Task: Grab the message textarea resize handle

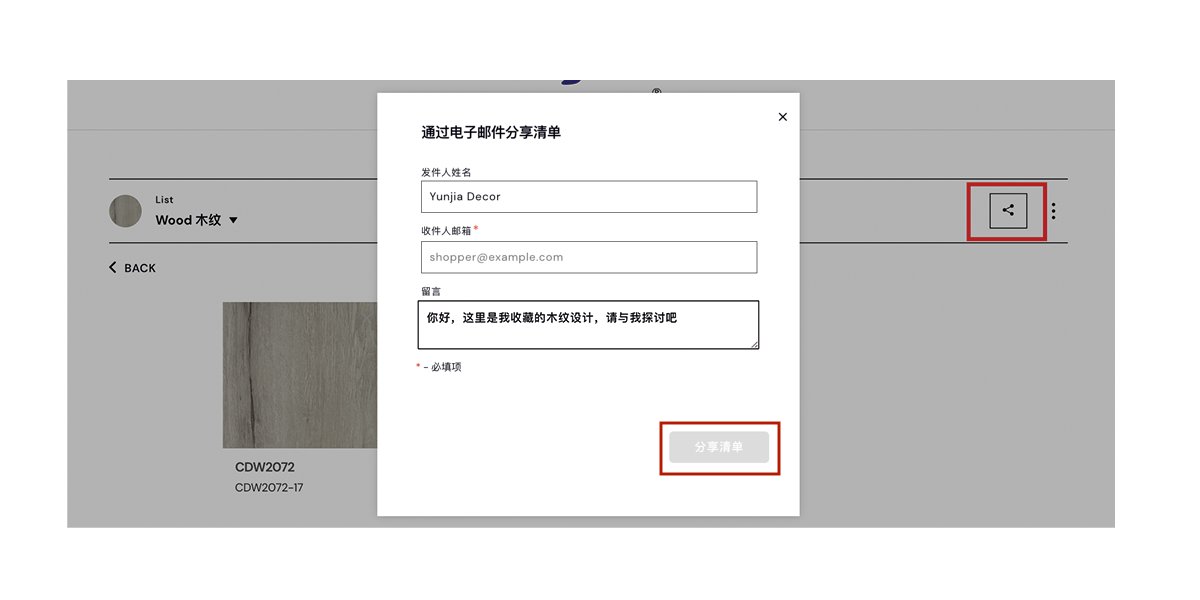Action: [754, 344]
